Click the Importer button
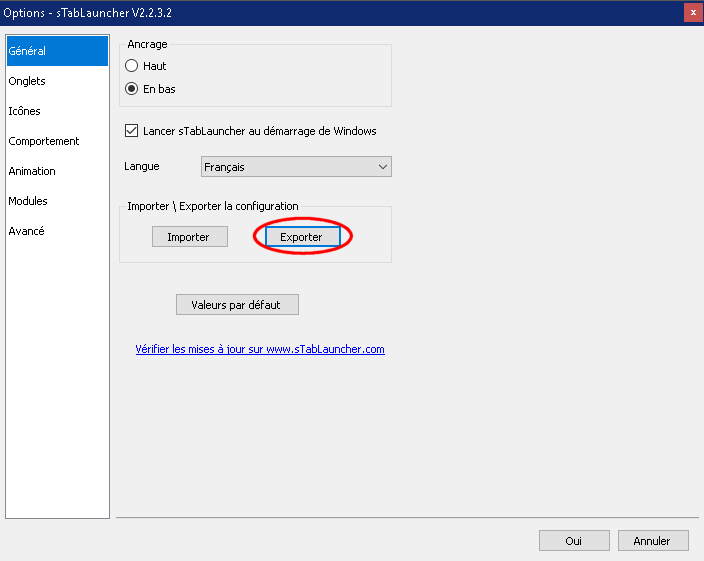This screenshot has width=704, height=561. [190, 237]
